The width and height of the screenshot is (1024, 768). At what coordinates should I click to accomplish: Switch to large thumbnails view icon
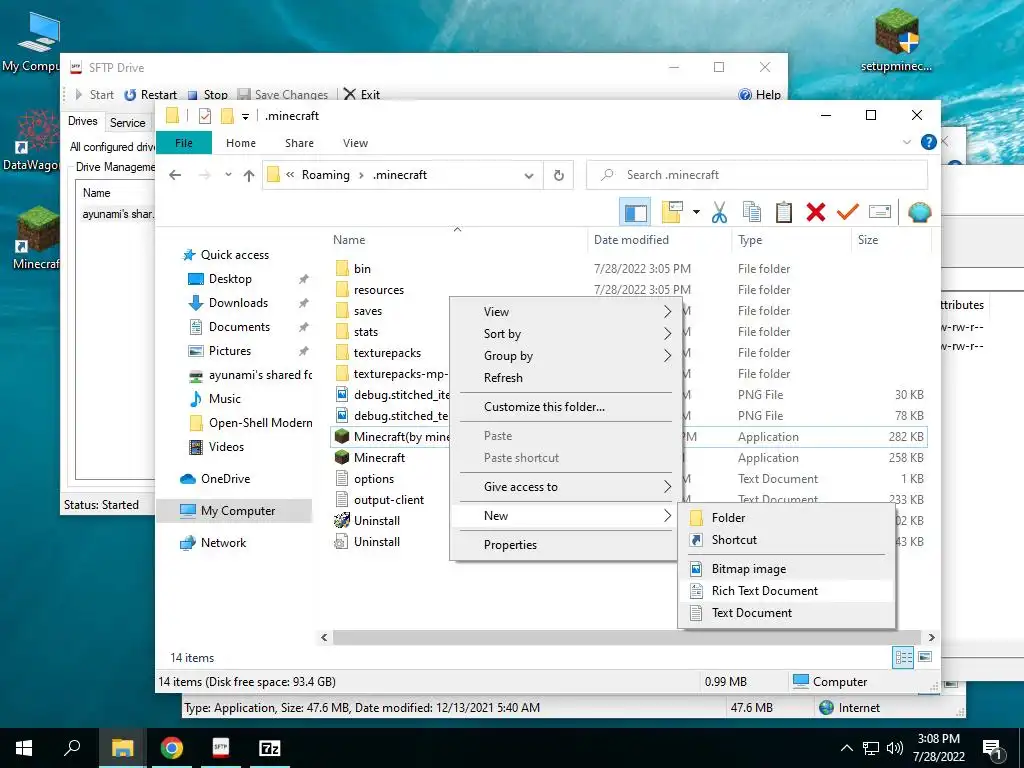pyautogui.click(x=925, y=658)
